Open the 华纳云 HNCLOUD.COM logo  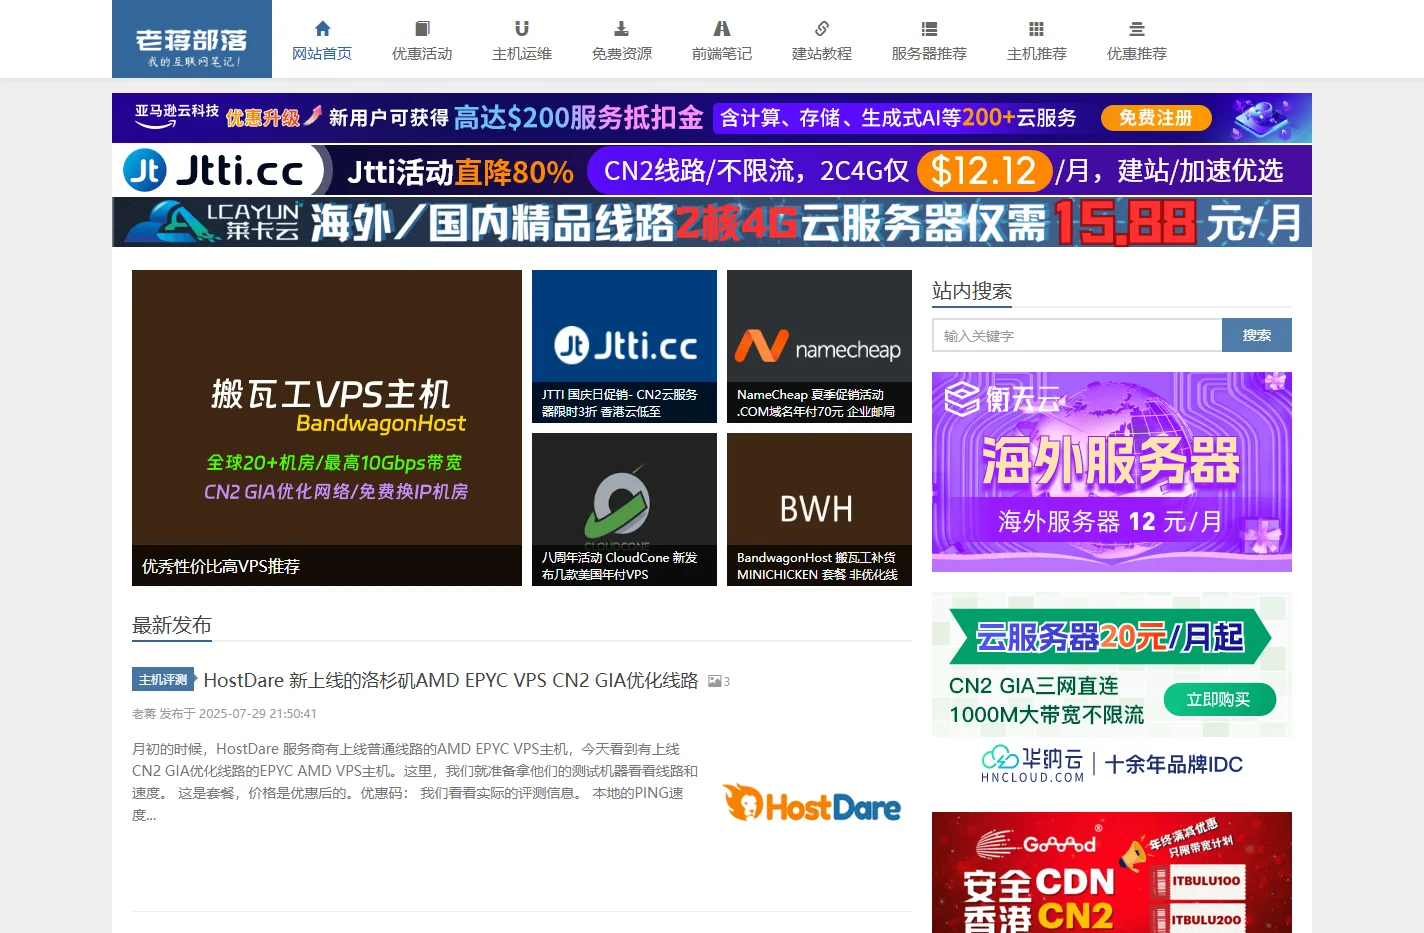pos(1032,764)
